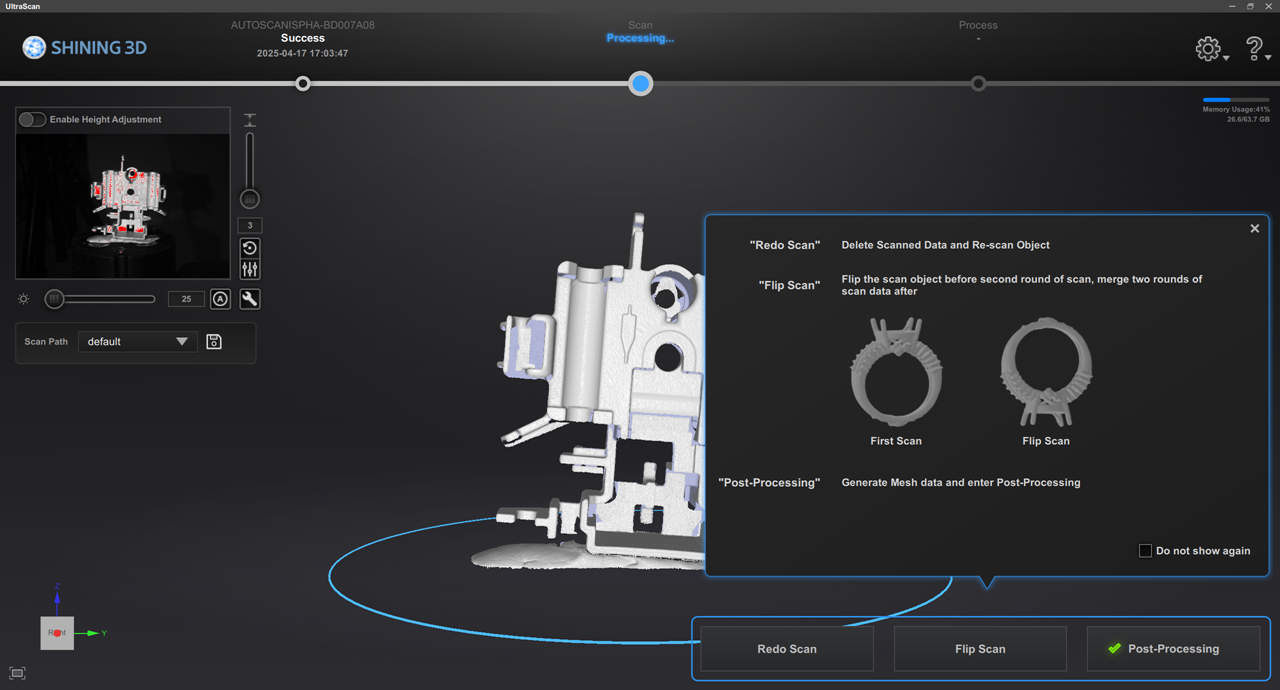The width and height of the screenshot is (1280, 690).
Task: Open the wrench calibration tool
Action: tap(250, 299)
